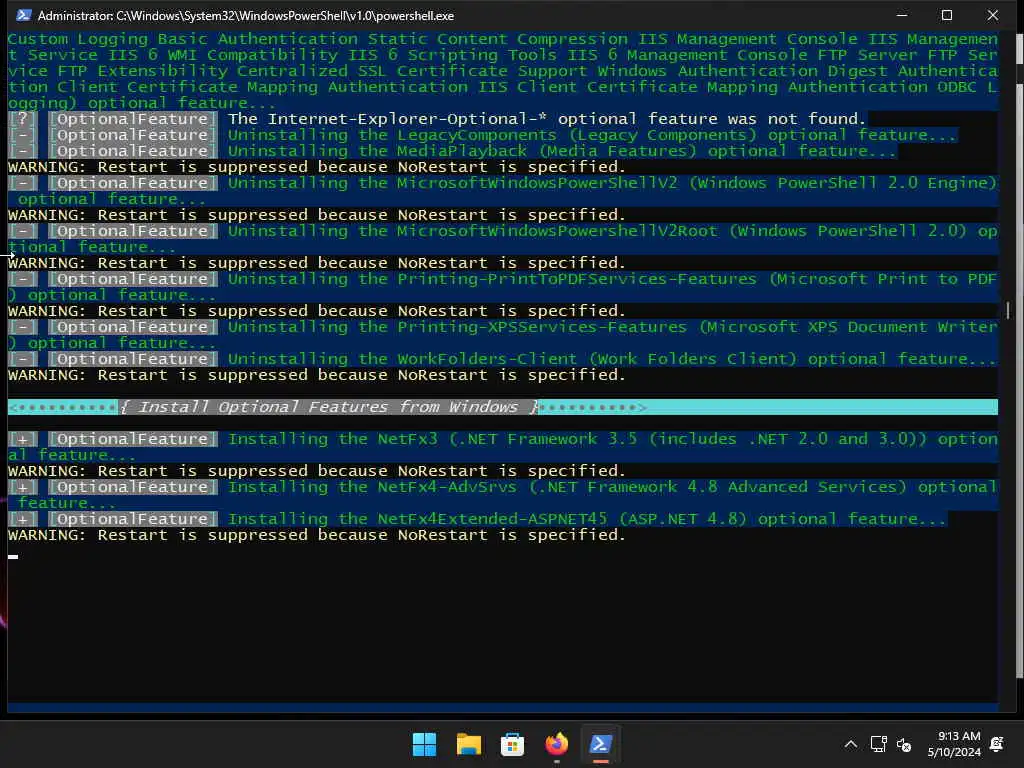The width and height of the screenshot is (1024, 768).
Task: Open the Windows Start menu
Action: point(424,744)
